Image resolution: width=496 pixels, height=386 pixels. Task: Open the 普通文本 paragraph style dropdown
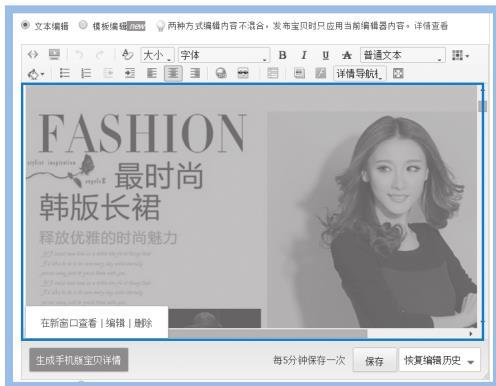click(x=402, y=55)
